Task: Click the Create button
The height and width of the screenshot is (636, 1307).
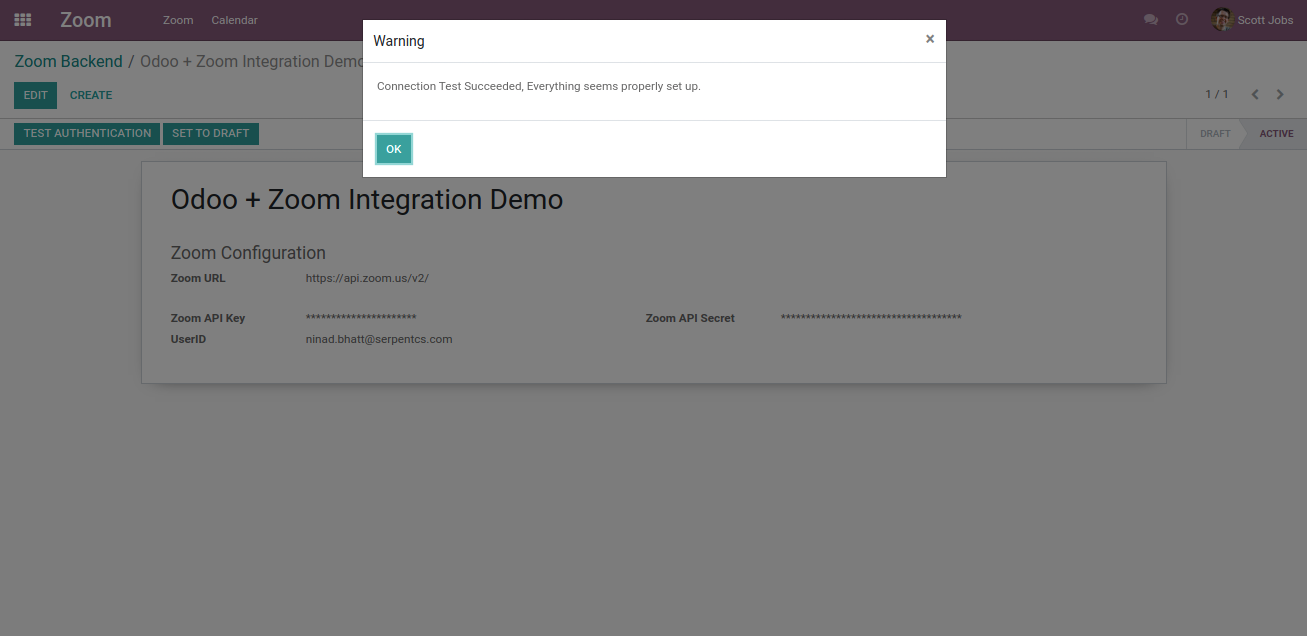Action: pos(91,95)
